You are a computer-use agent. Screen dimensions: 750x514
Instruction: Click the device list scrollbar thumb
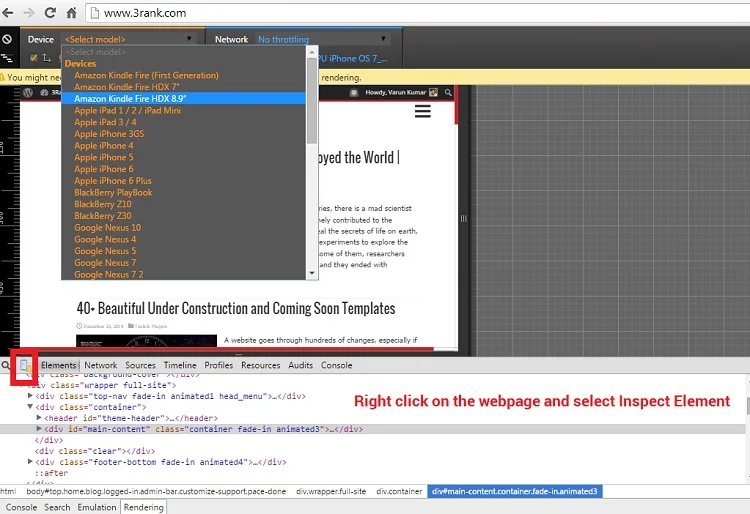pyautogui.click(x=312, y=100)
